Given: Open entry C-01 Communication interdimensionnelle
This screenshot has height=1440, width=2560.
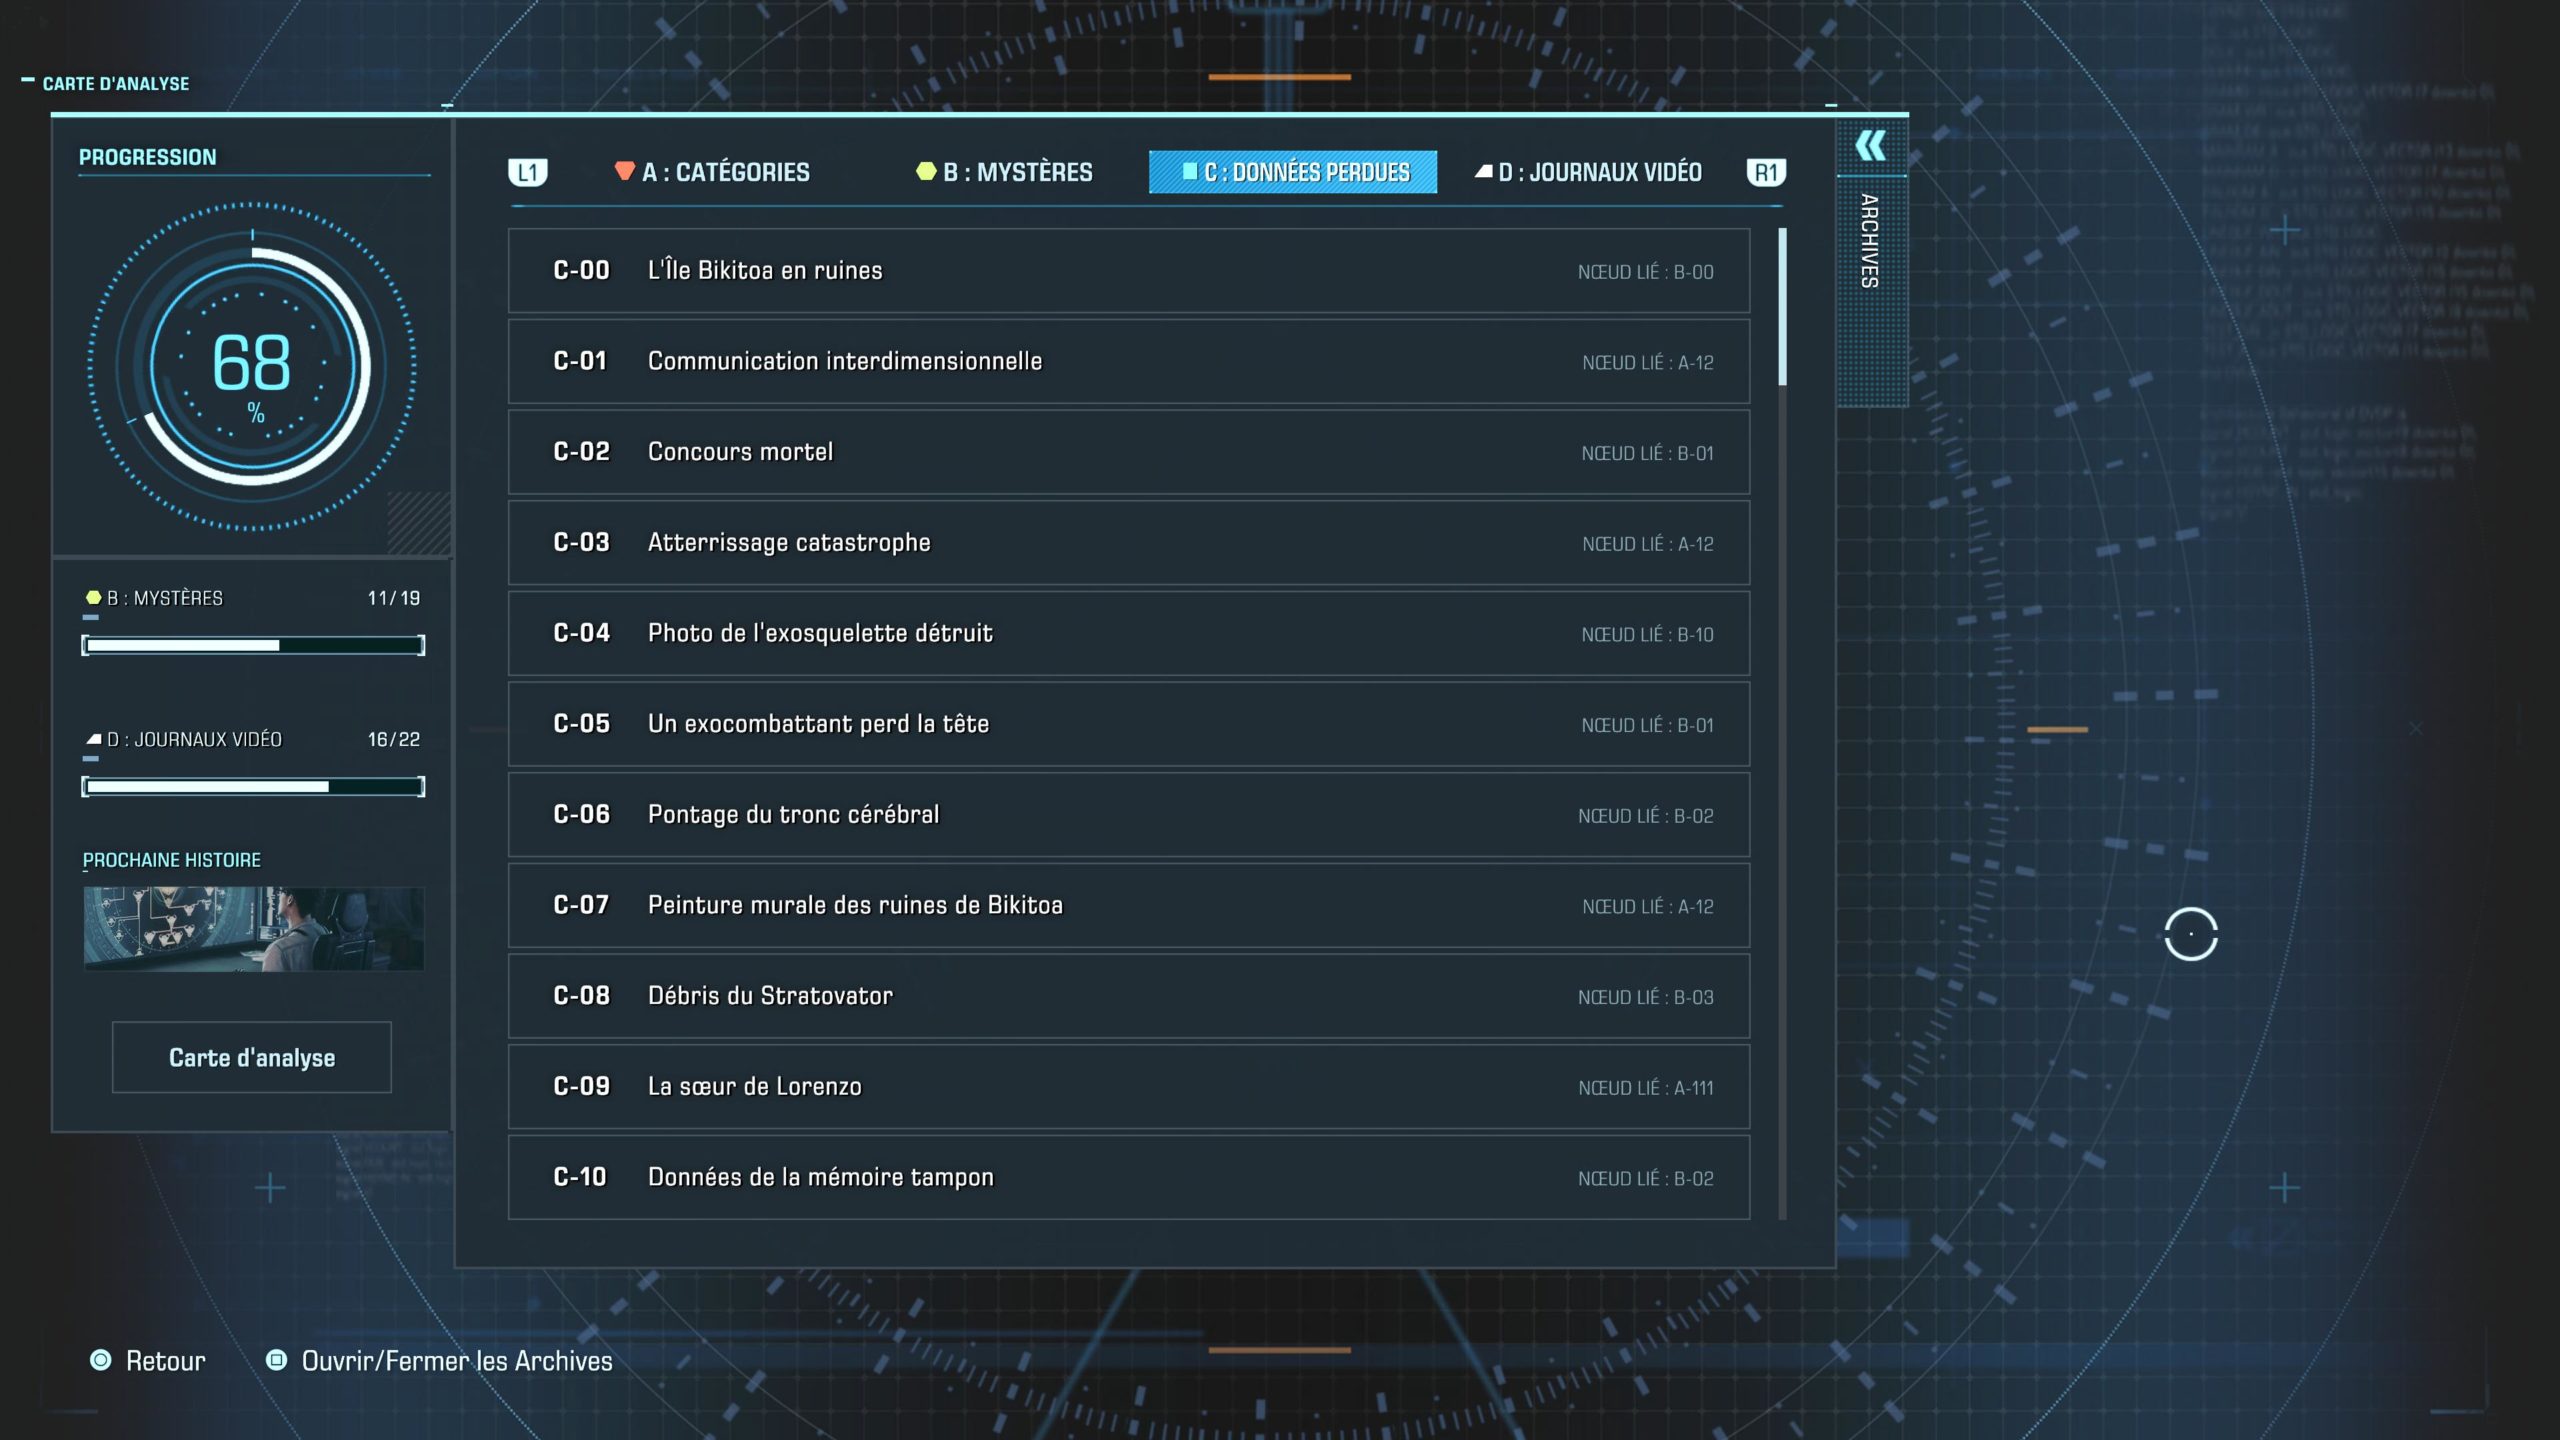Looking at the screenshot, I should pos(1129,361).
